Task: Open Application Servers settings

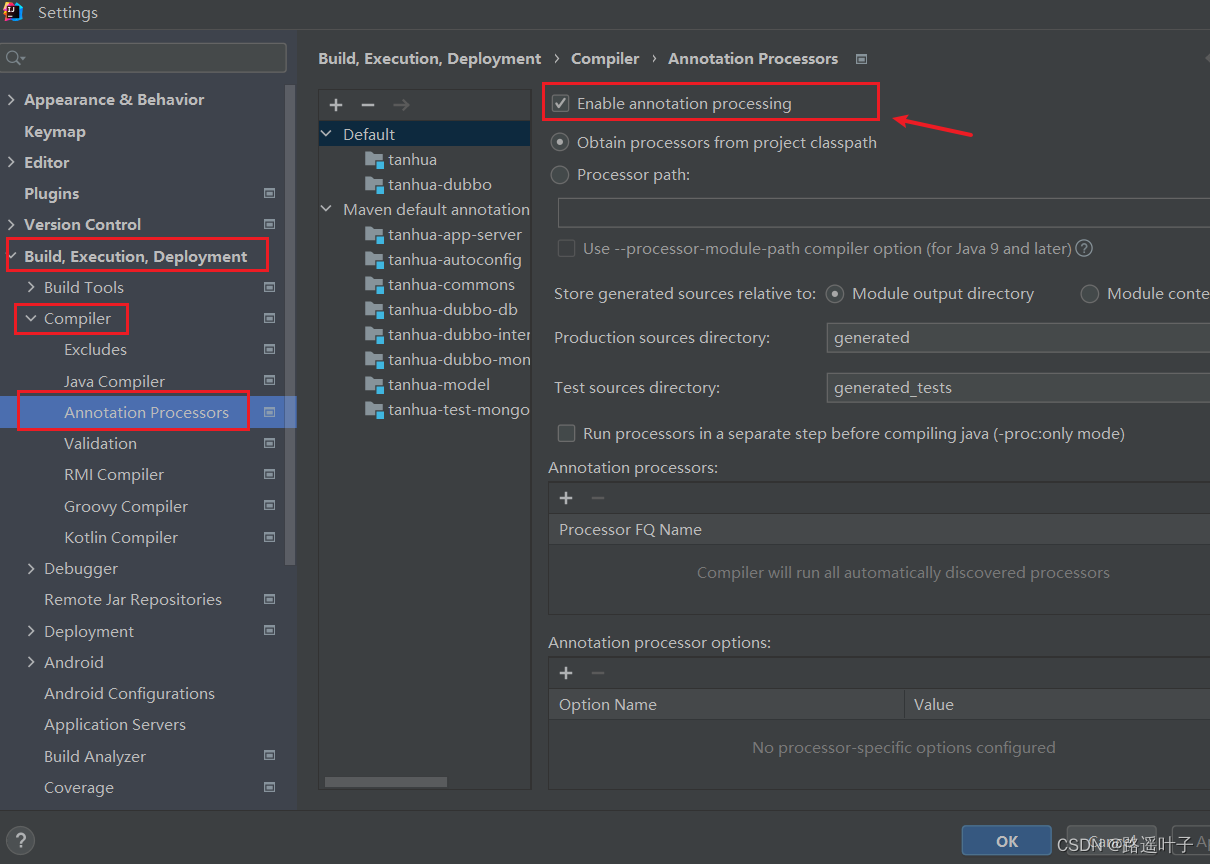Action: [115, 724]
